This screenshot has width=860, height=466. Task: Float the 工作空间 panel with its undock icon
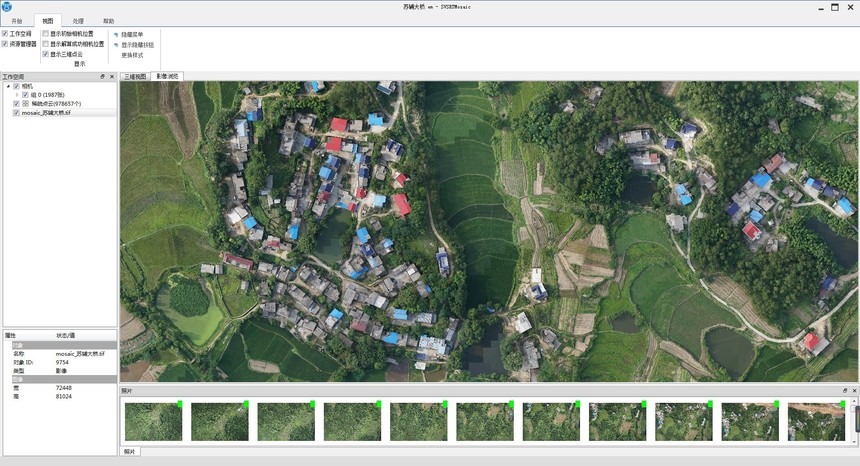pyautogui.click(x=103, y=77)
